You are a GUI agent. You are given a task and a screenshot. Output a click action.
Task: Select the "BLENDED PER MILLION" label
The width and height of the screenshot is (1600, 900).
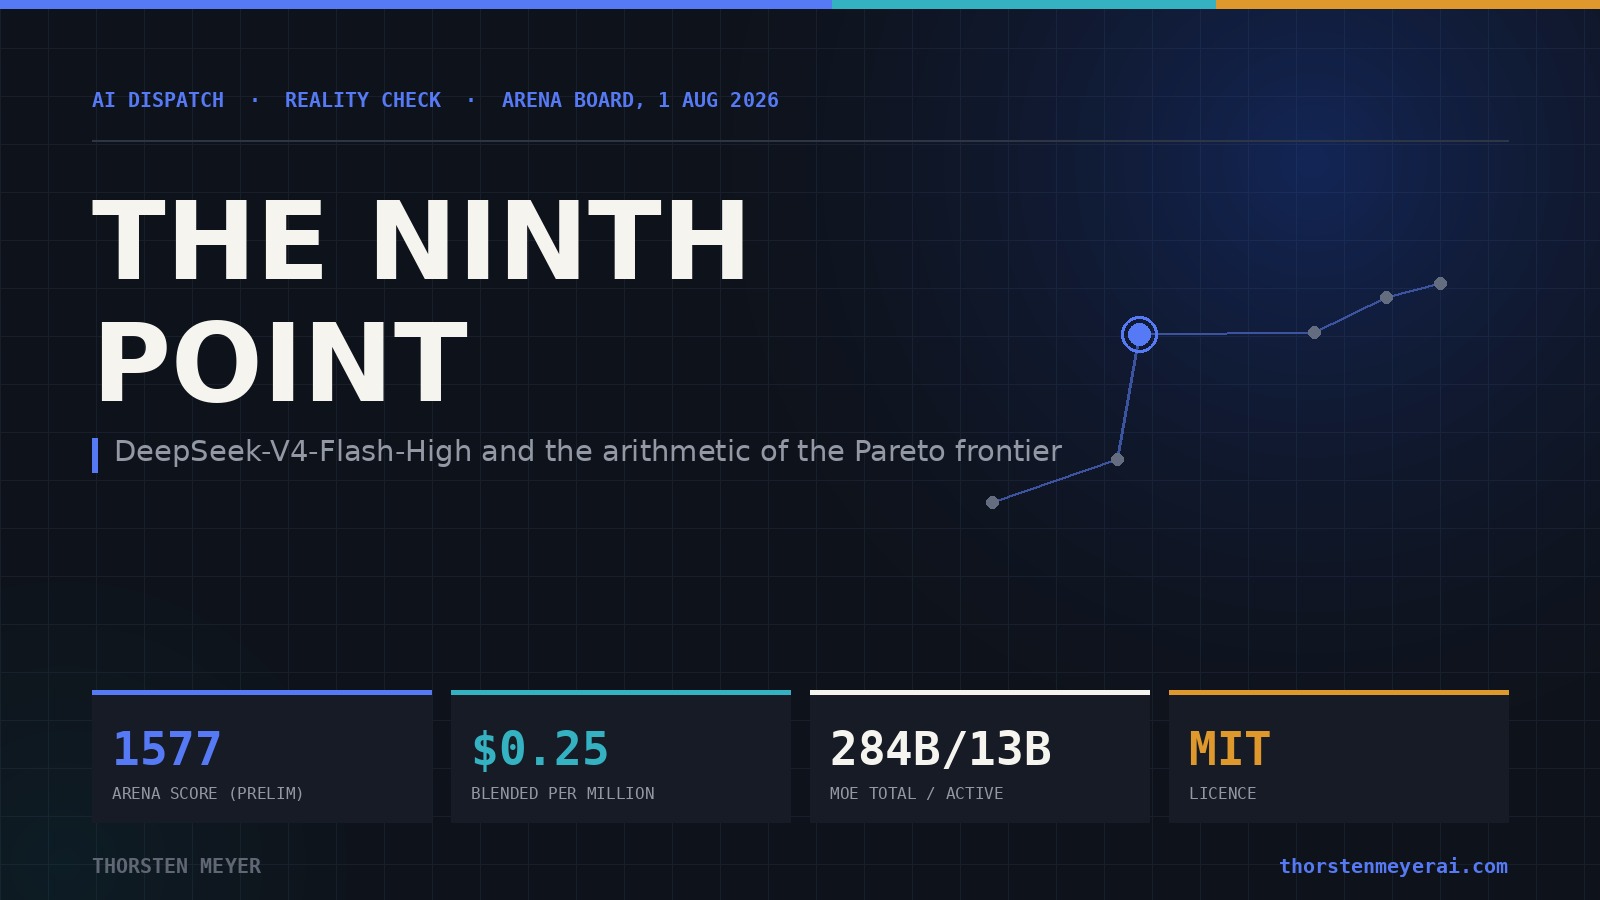point(563,793)
